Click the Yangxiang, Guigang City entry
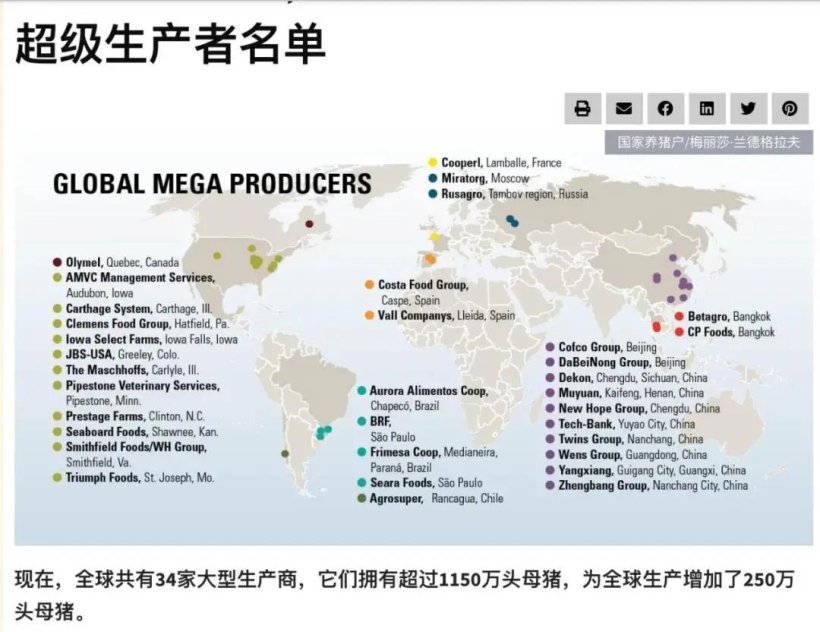Screen dimensions: 820x632 [x=646, y=470]
